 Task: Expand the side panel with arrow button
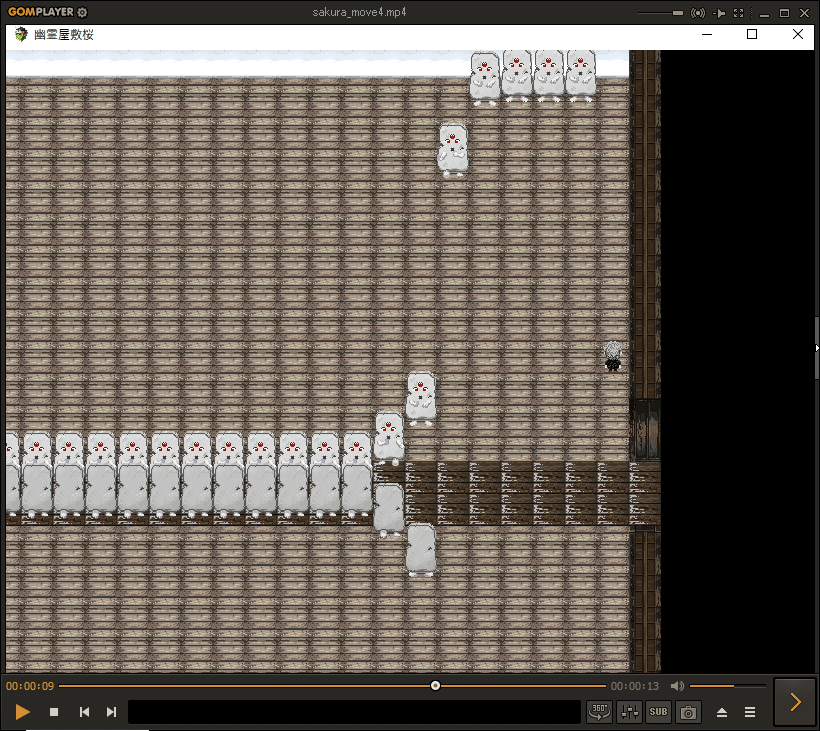[795, 702]
